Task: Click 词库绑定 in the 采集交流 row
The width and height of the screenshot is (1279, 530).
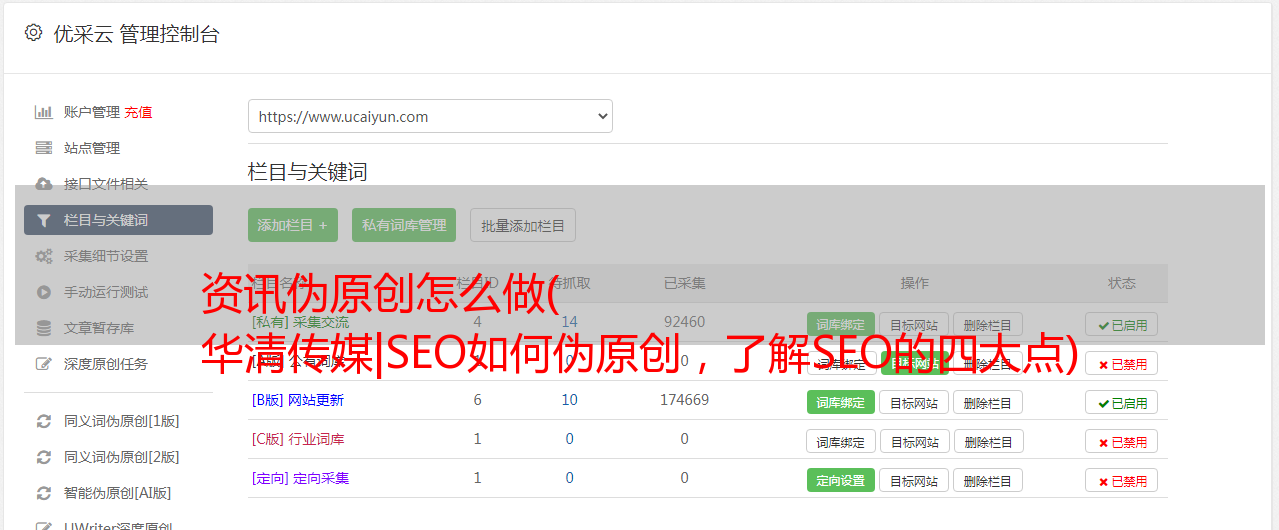Action: 841,324
